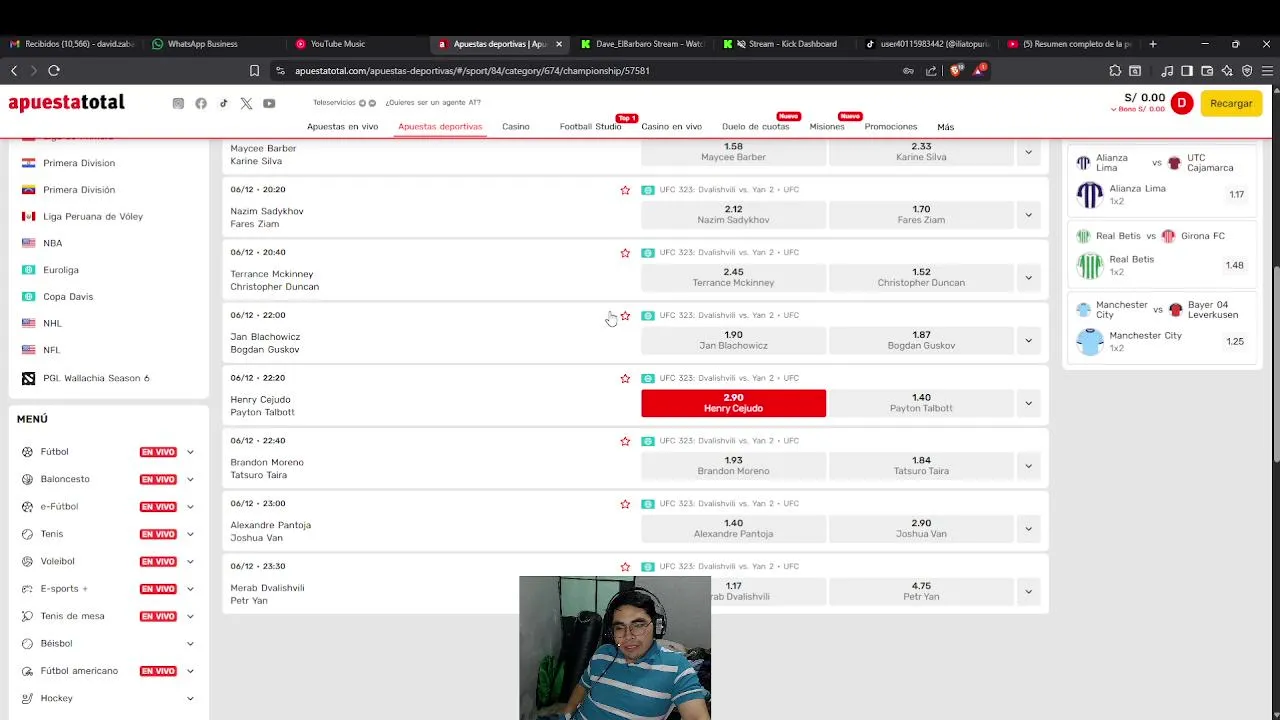This screenshot has height=720, width=1280.
Task: Click the yellow Recargar button
Action: [x=1231, y=103]
